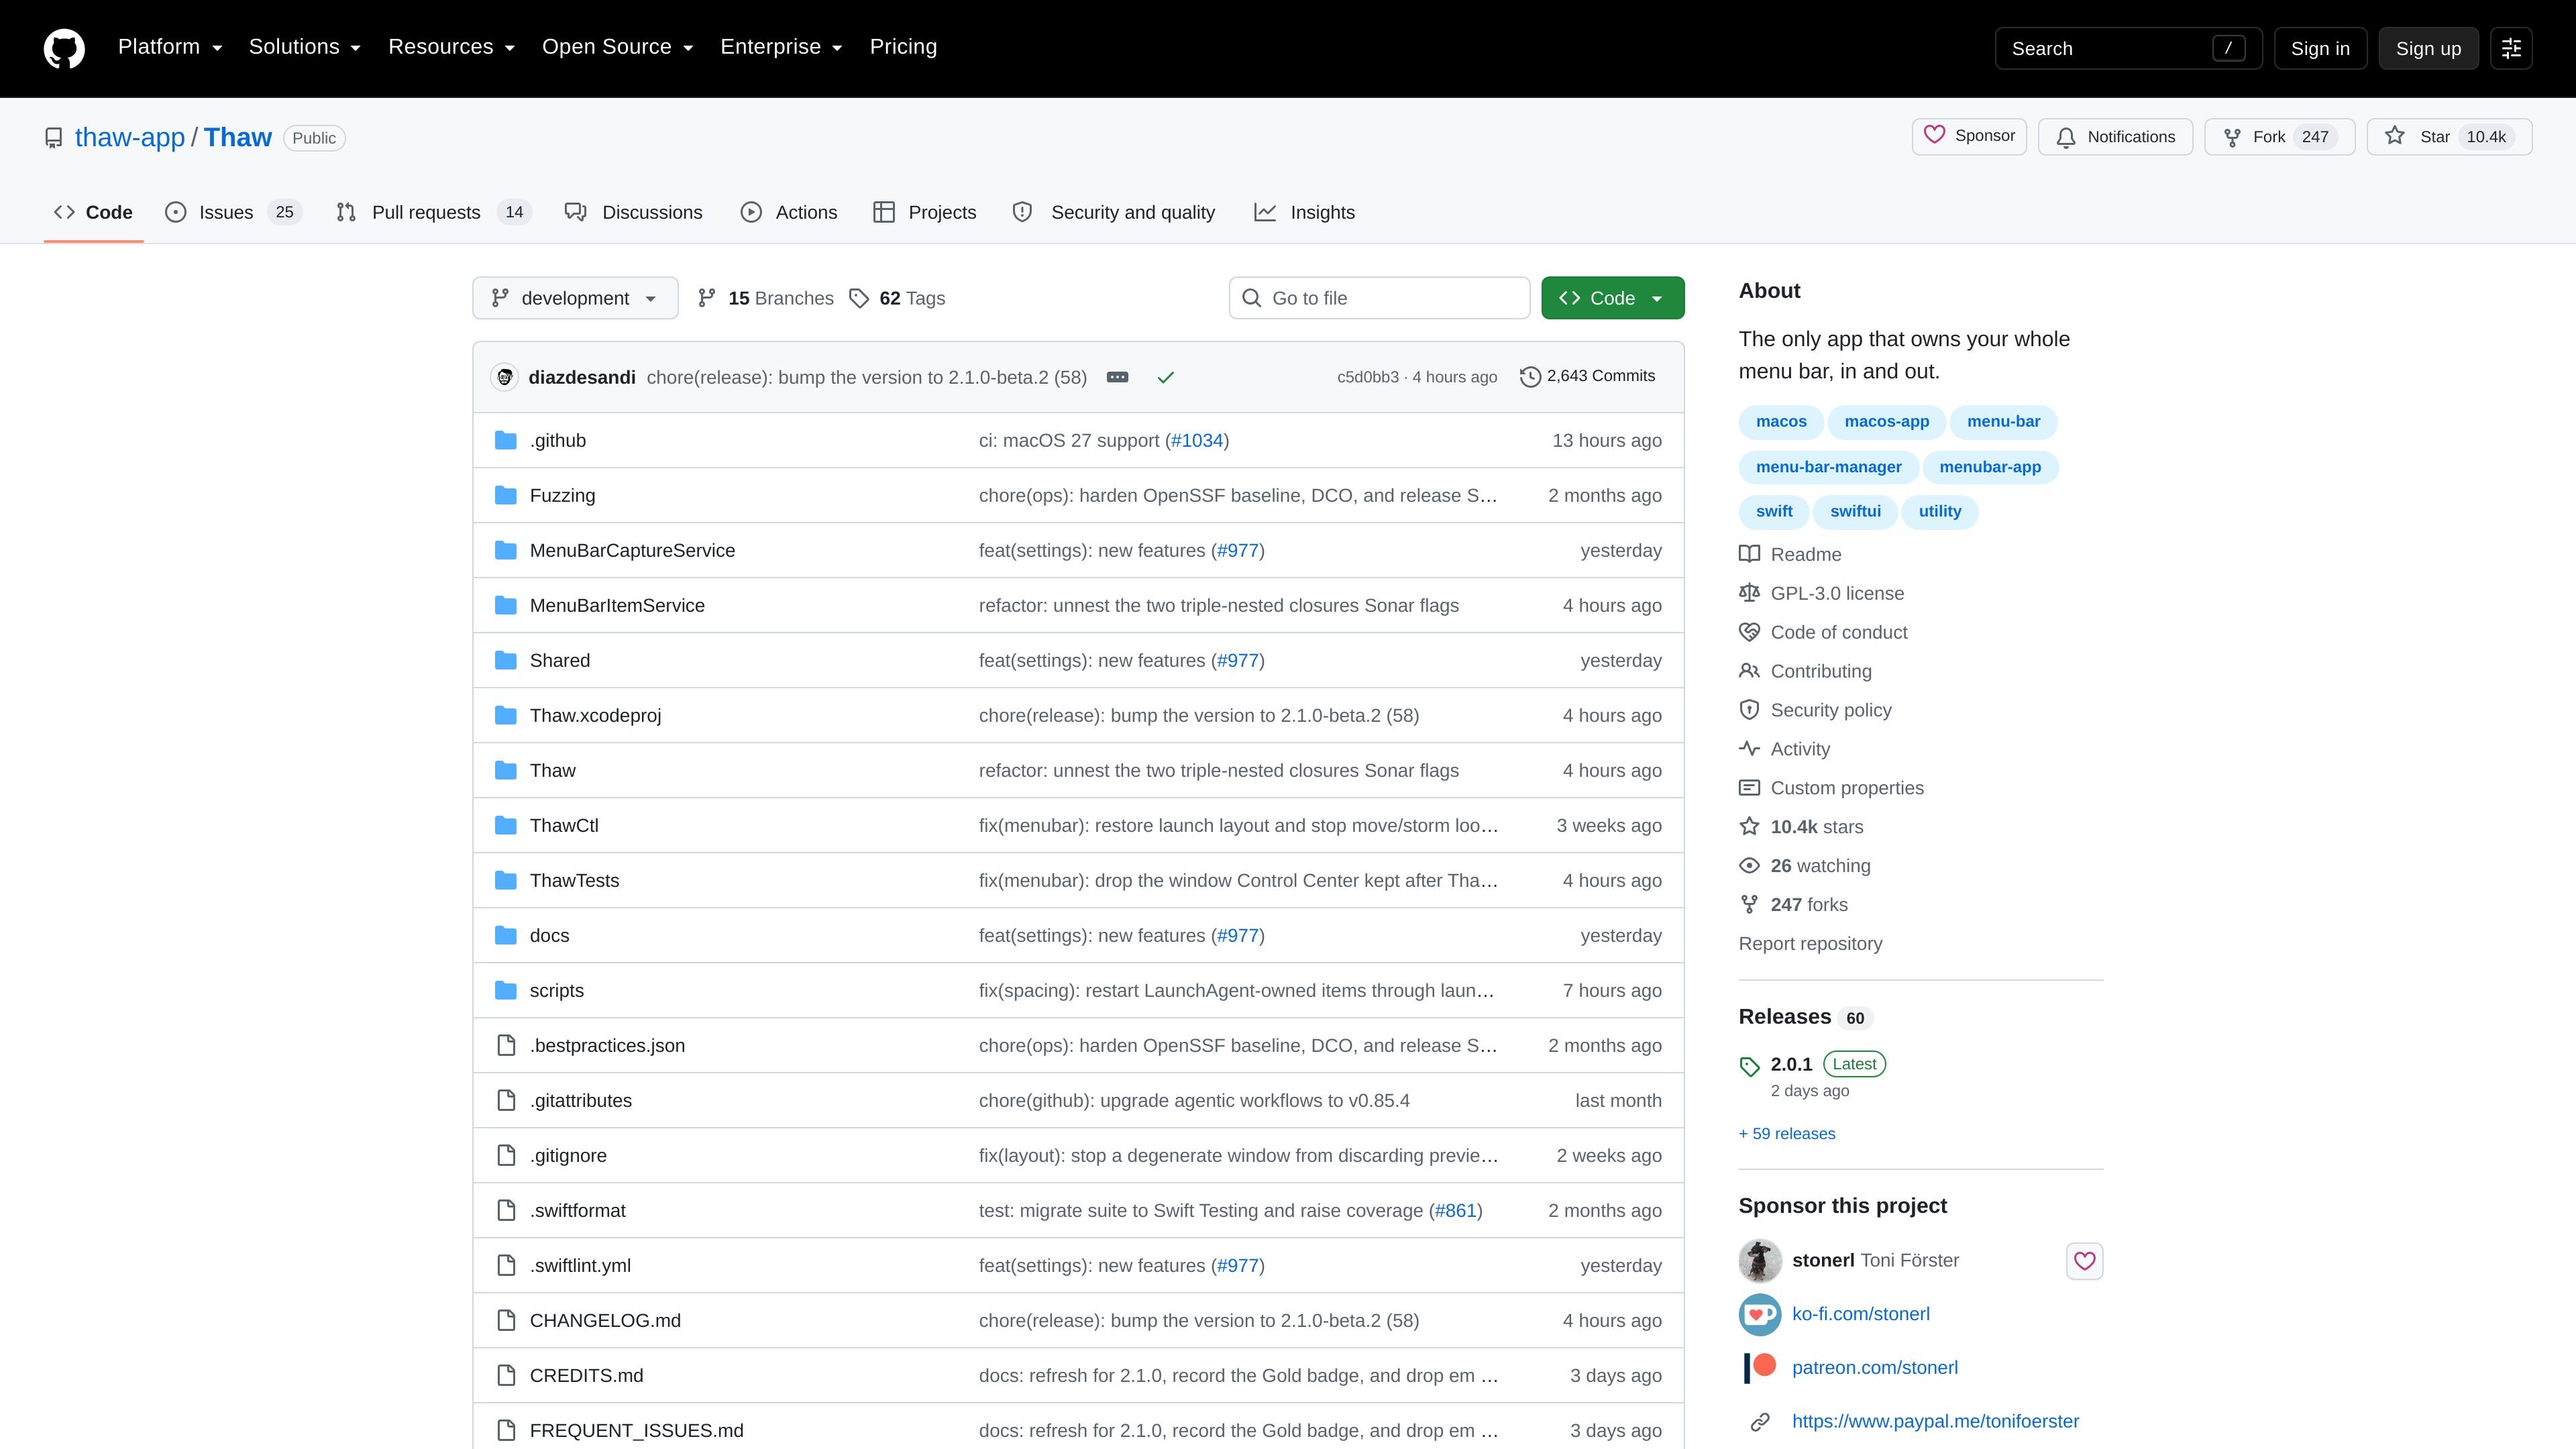Click the stonerl sponsor avatar
Viewport: 2576px width, 1449px height.
pyautogui.click(x=1760, y=1260)
